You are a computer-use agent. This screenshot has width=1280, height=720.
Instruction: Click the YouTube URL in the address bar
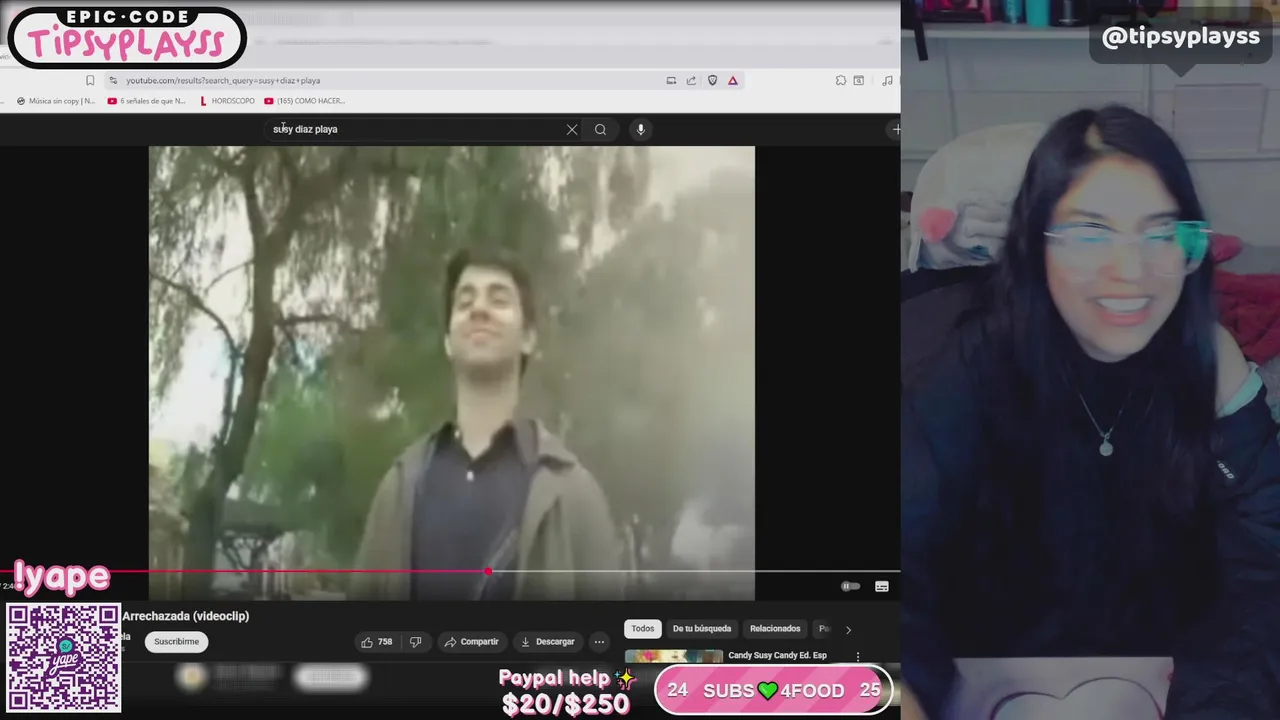[x=223, y=81]
